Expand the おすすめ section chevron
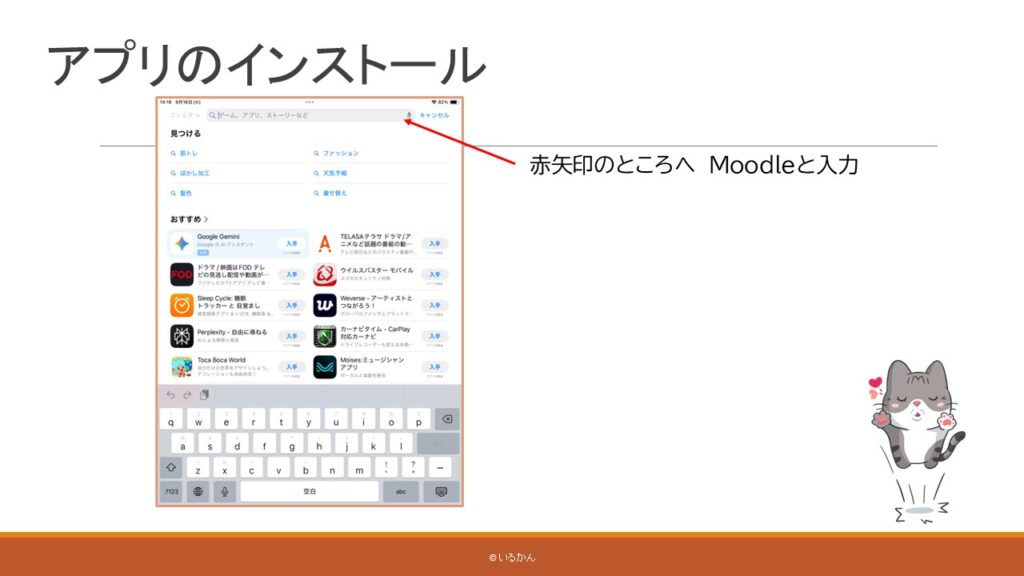 [x=206, y=218]
